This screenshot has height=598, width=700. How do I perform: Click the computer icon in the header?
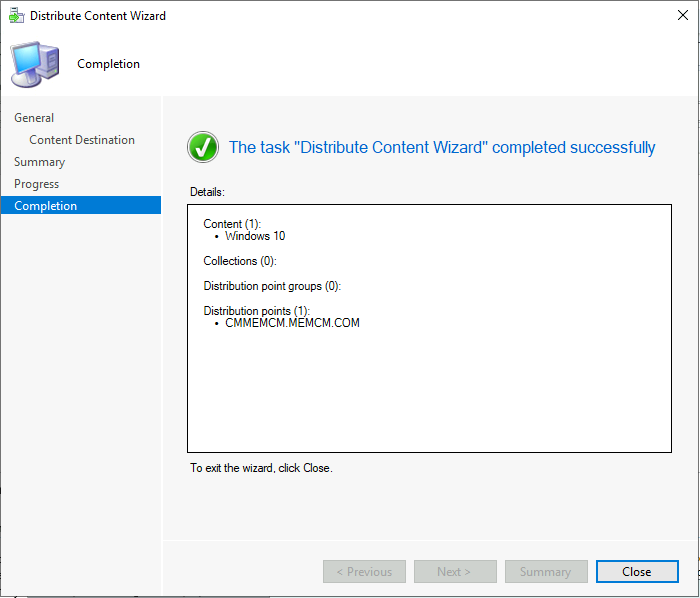34,64
